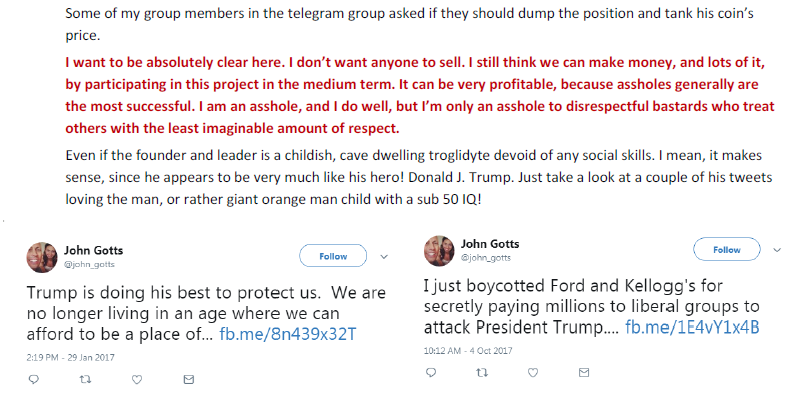The image size is (804, 405).
Task: Open John Gotts name on right tweet
Action: [x=490, y=244]
